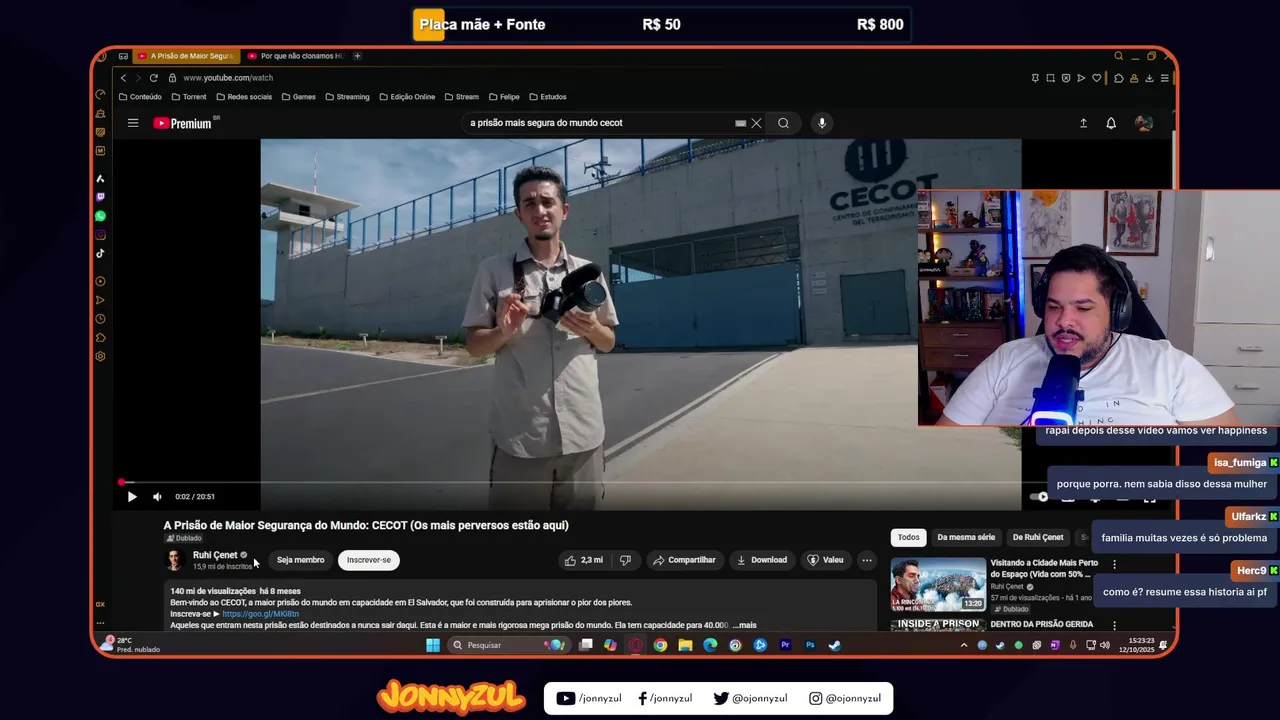Open the Edição Online bookmarks folder
The width and height of the screenshot is (1280, 720).
tap(407, 97)
